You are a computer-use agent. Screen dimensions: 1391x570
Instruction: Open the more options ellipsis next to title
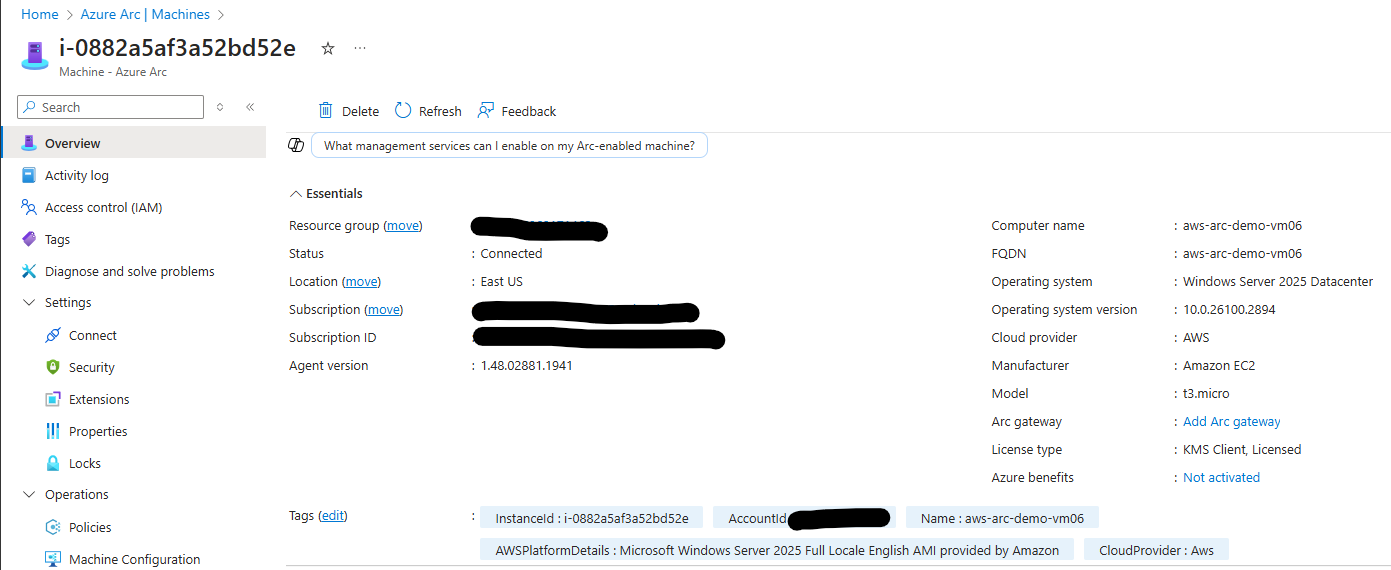coord(360,48)
